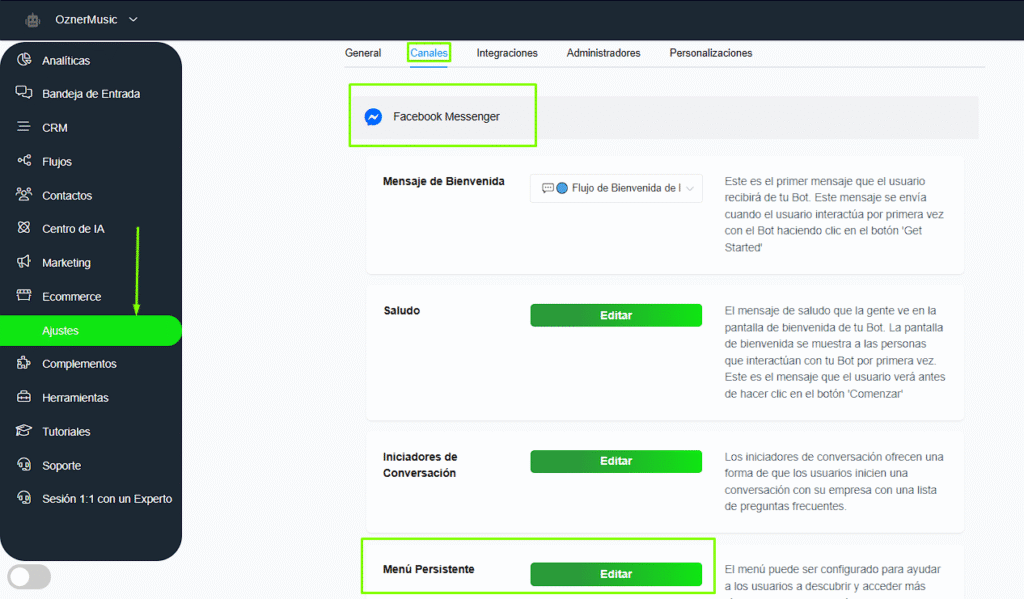Image resolution: width=1024 pixels, height=599 pixels.
Task: Go to the Flujos section
Action: tap(60, 161)
